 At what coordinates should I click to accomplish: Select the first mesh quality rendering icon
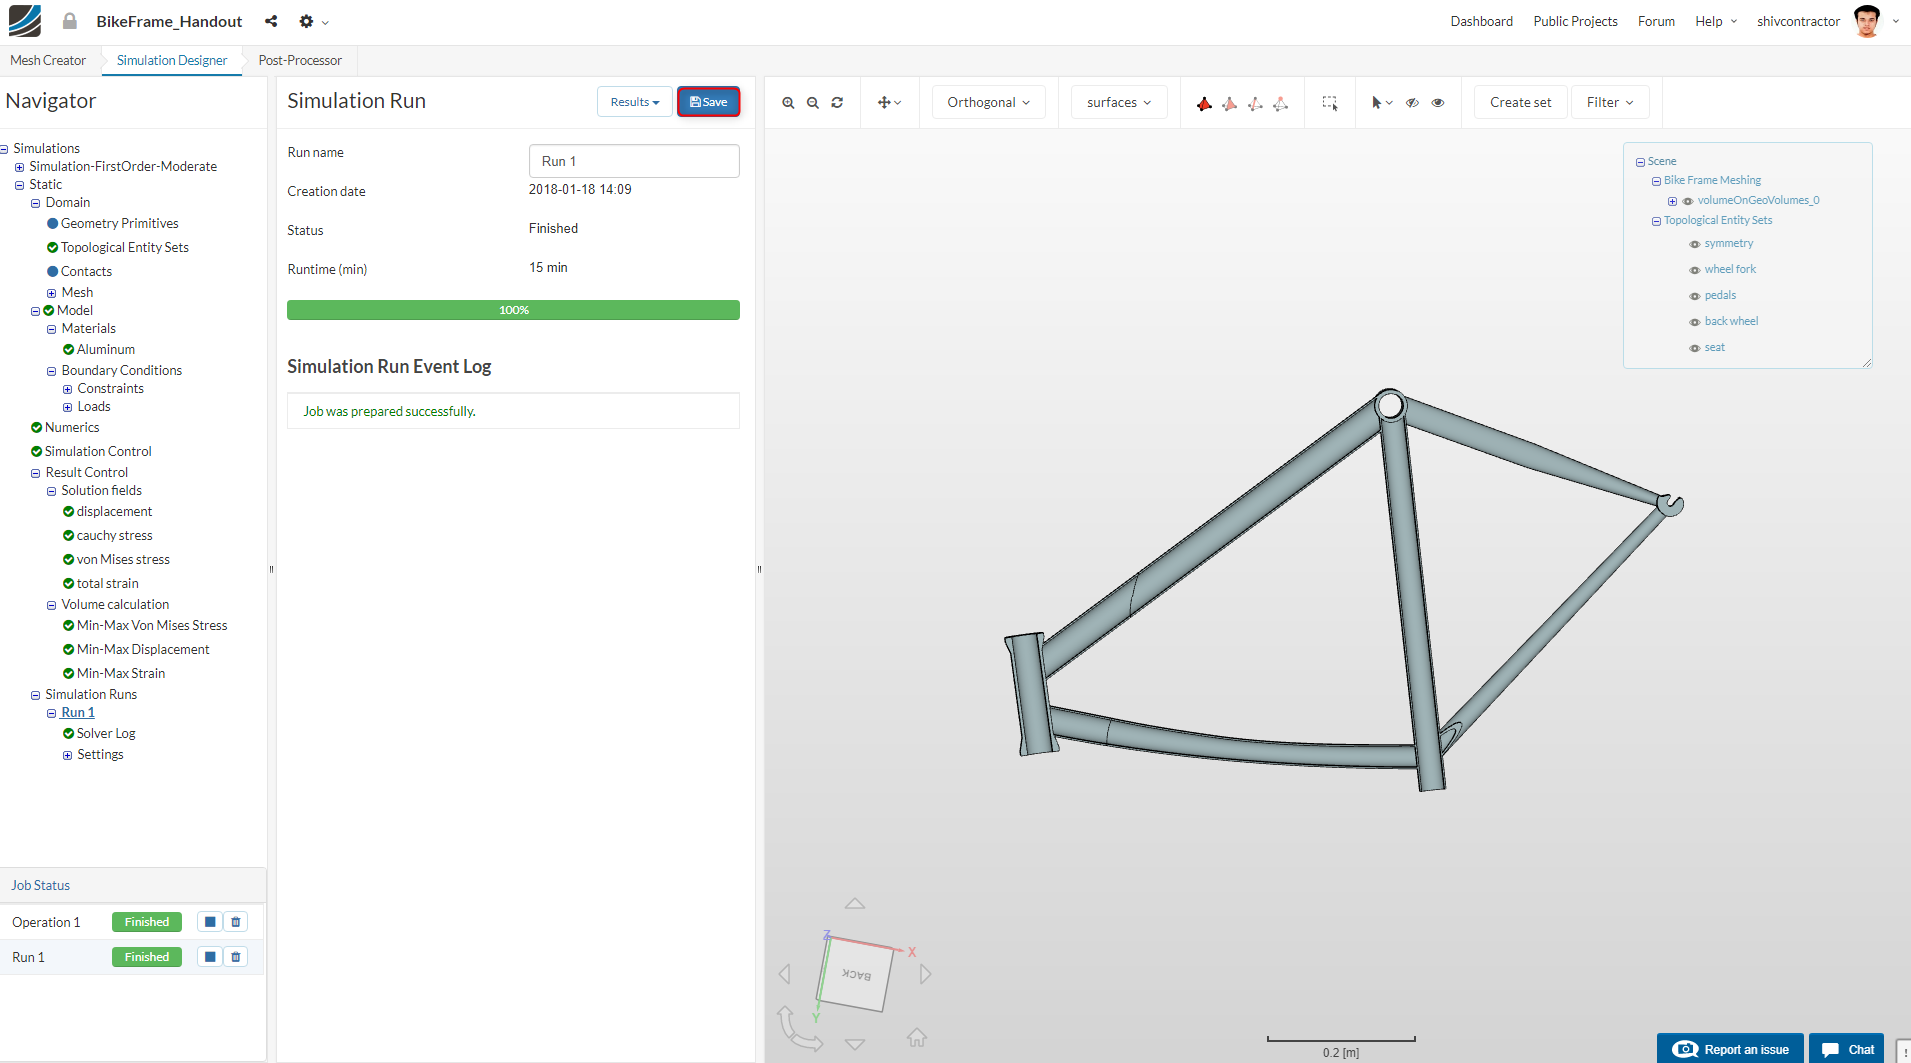tap(1204, 102)
